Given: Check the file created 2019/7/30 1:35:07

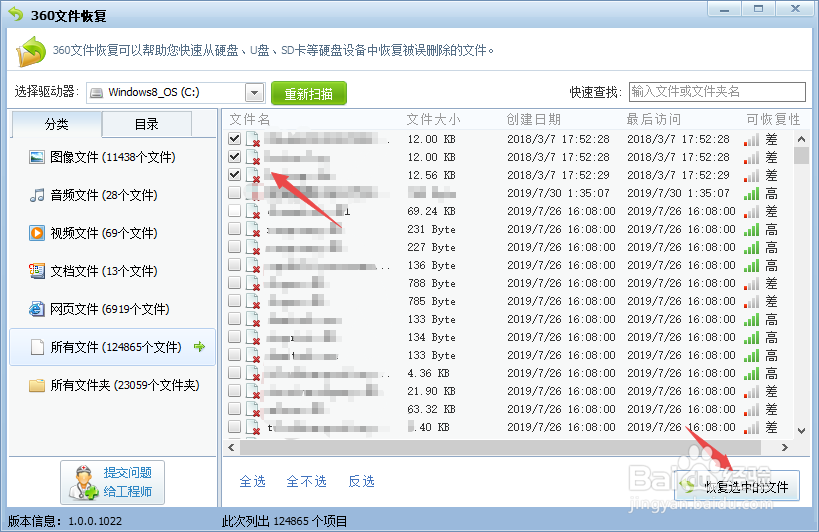Looking at the screenshot, I should tap(235, 193).
